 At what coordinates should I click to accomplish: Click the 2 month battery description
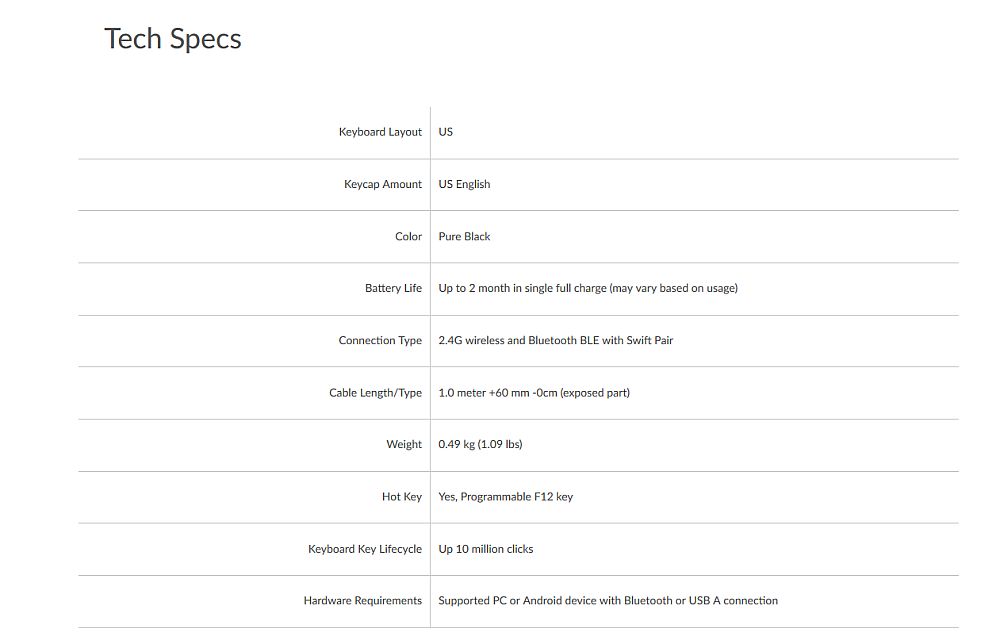[588, 288]
